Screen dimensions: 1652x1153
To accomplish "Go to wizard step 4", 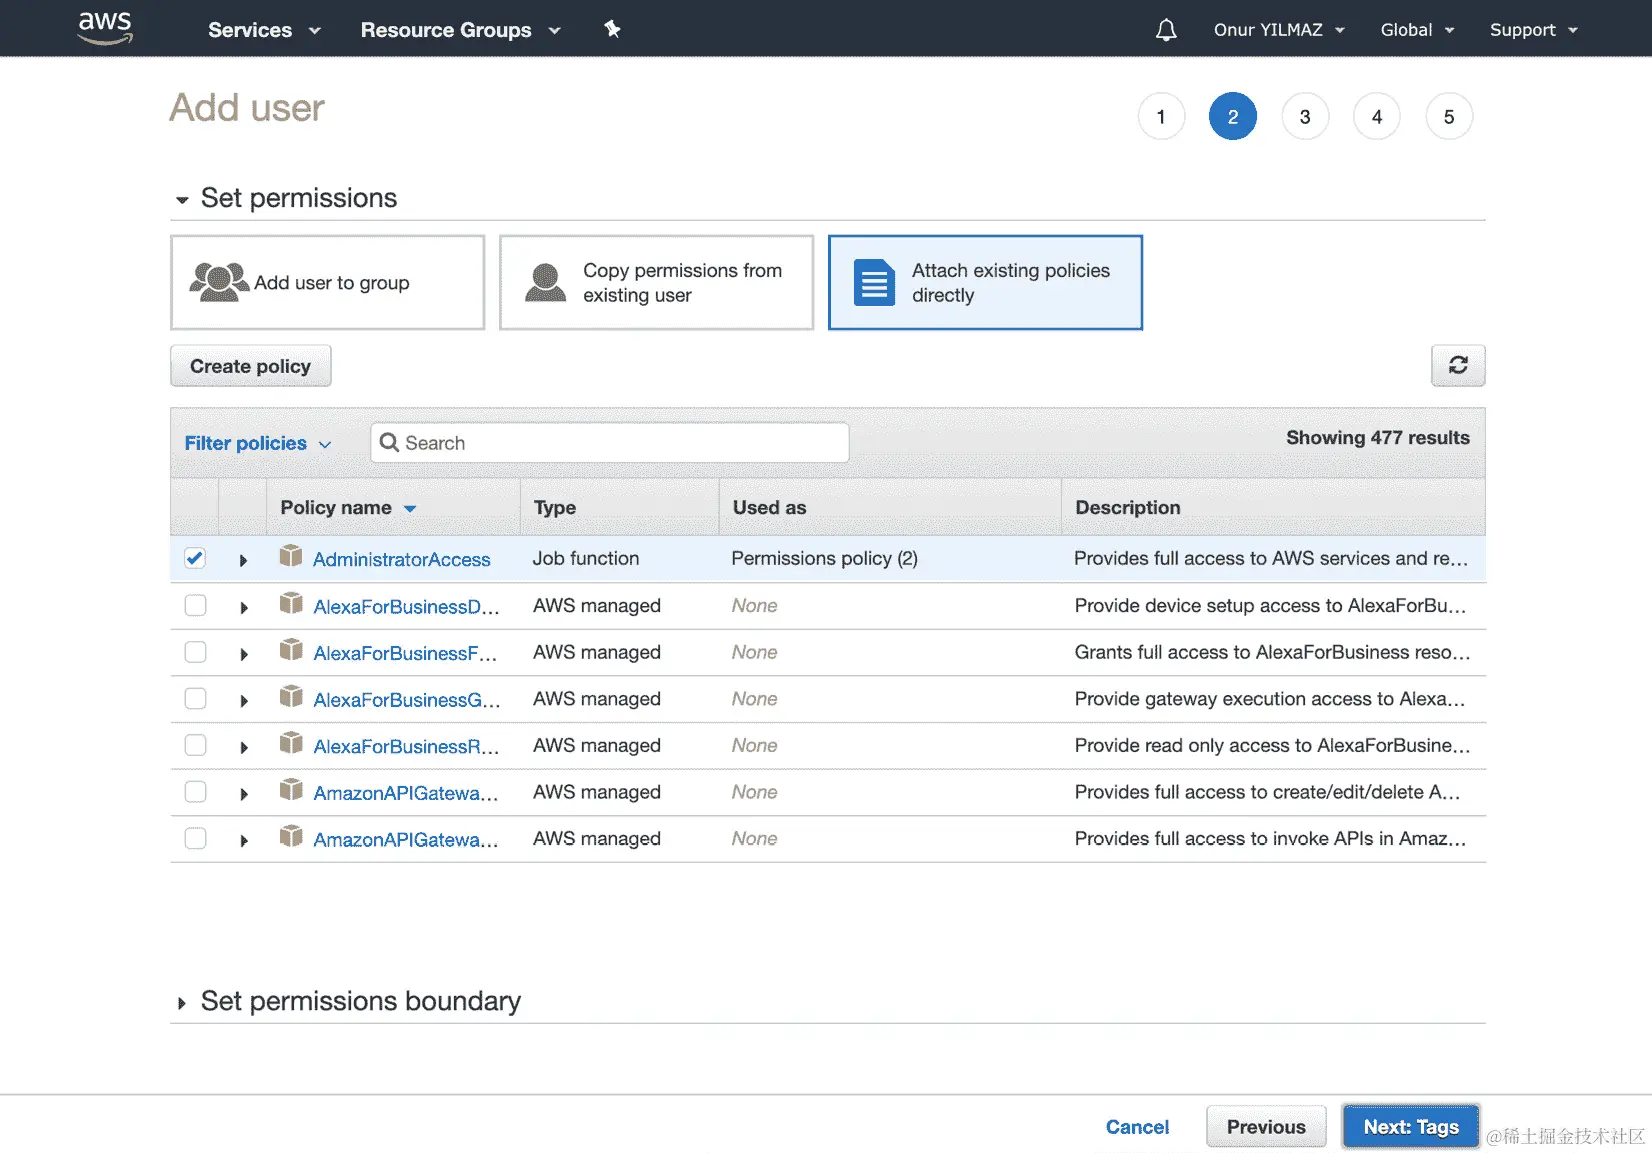I will click(x=1377, y=117).
